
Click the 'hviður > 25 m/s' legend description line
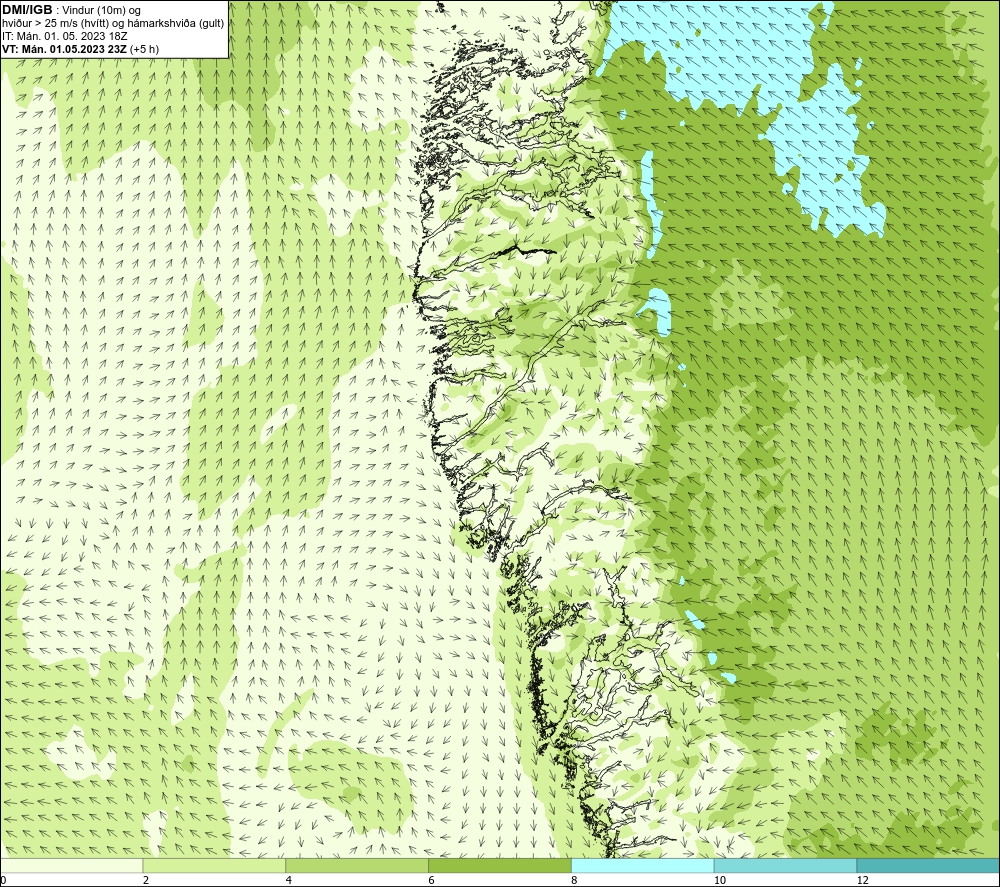(113, 24)
